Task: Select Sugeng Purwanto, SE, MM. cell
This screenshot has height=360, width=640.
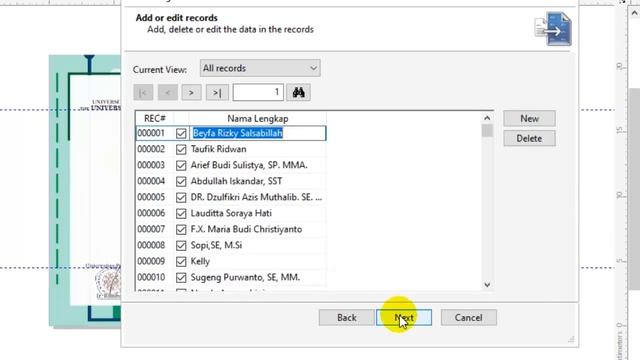Action: pos(258,277)
